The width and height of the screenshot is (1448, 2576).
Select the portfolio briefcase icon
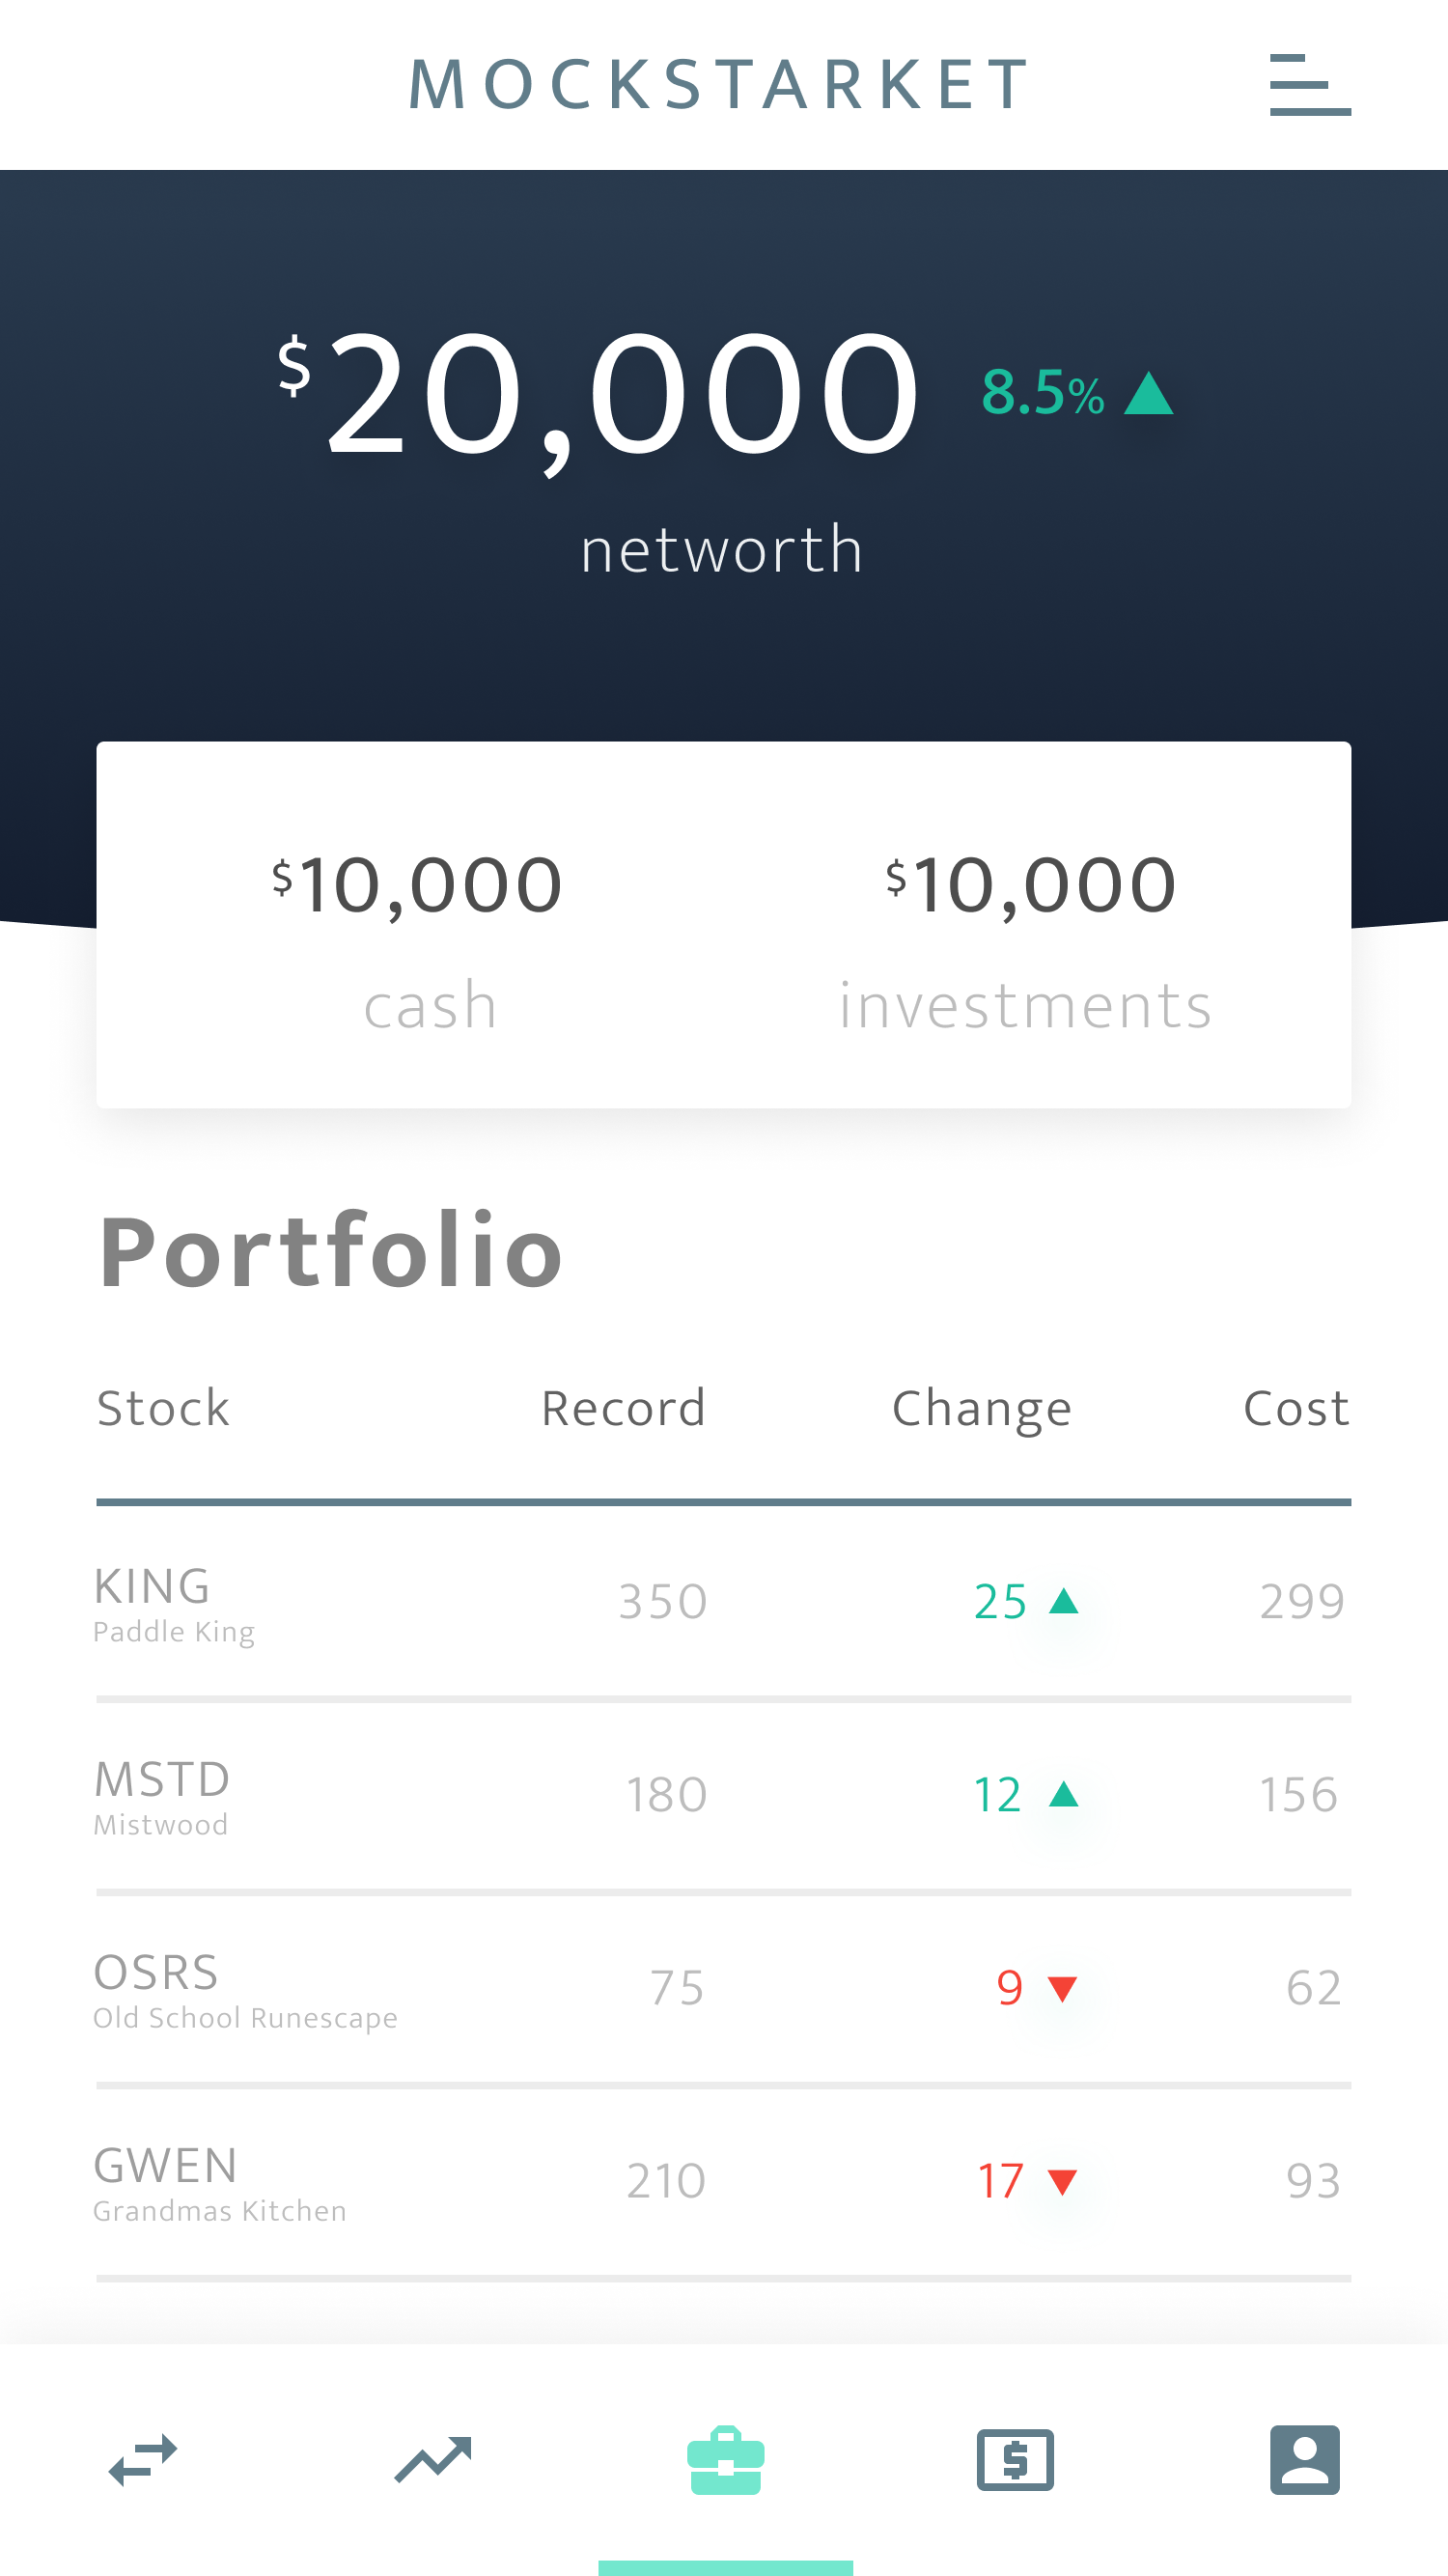click(725, 2460)
